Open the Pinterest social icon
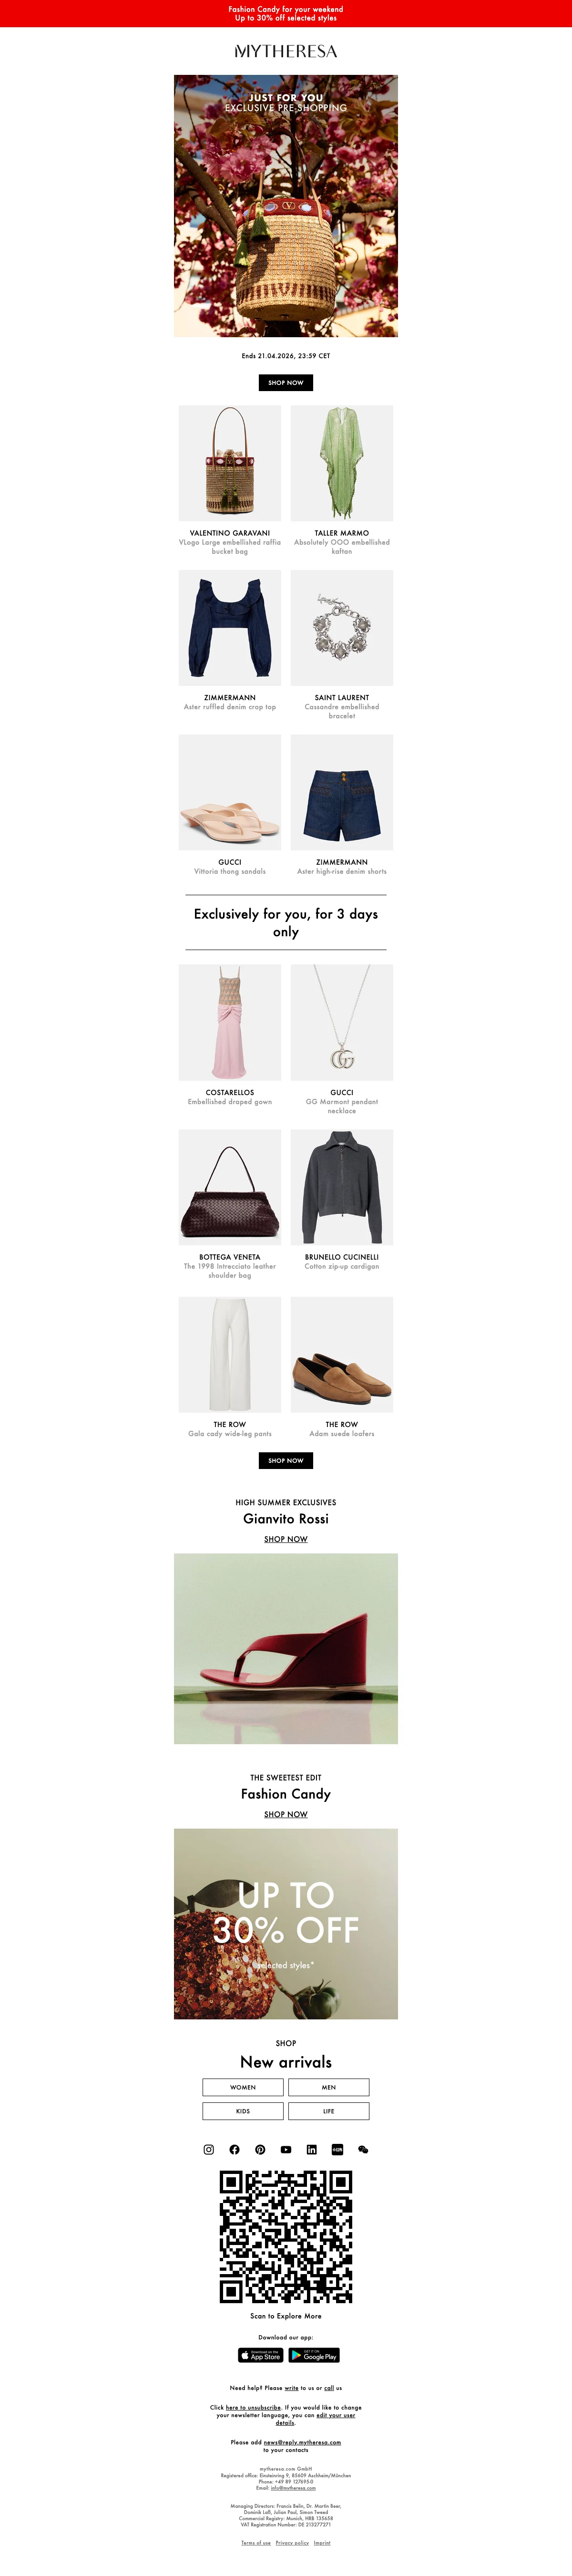The width and height of the screenshot is (572, 2576). click(260, 2149)
